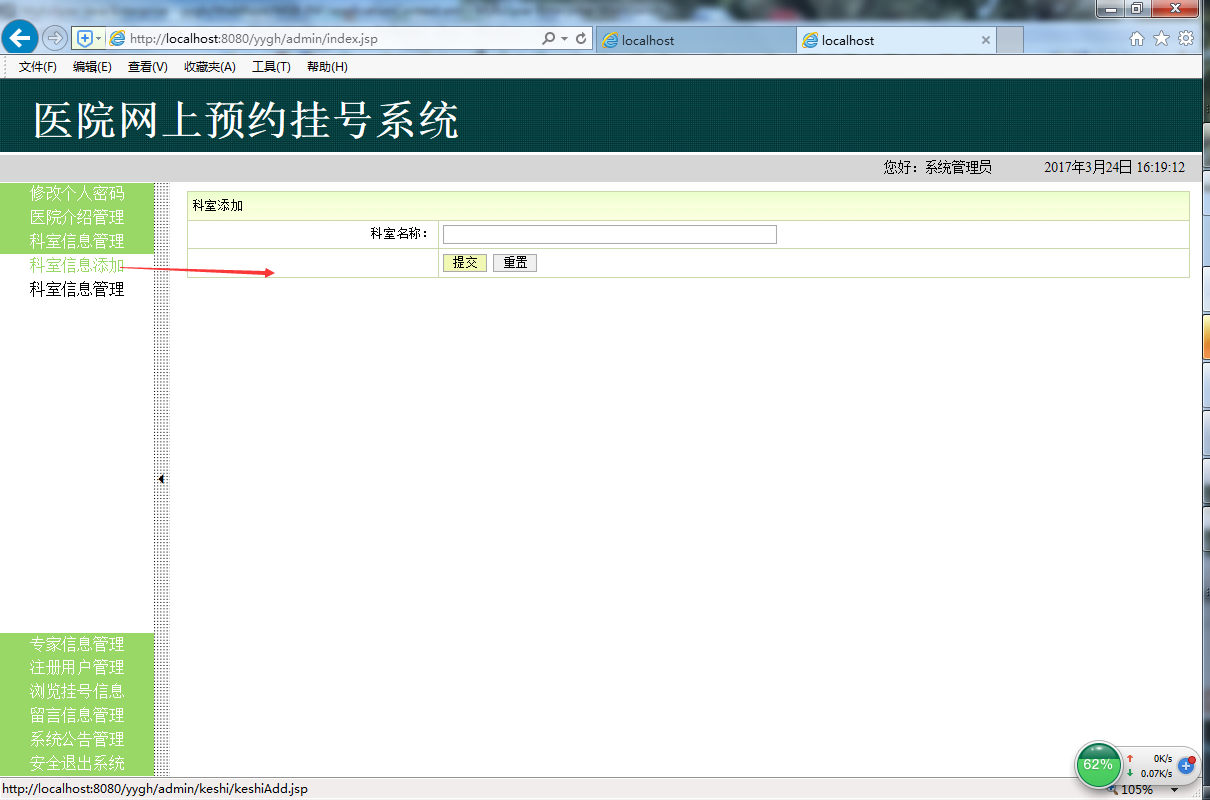The image size is (1210, 800).
Task: Expand 修改个人密码 sidebar section
Action: pyautogui.click(x=77, y=193)
